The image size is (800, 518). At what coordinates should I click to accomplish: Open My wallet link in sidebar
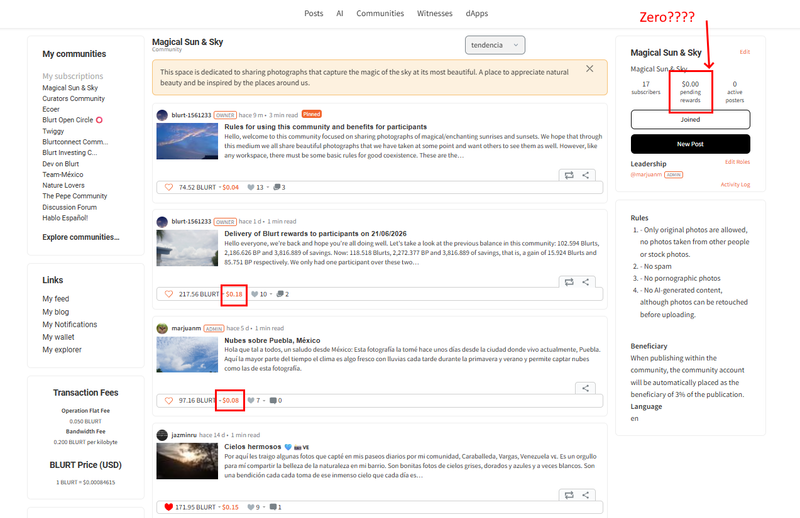click(x=58, y=337)
